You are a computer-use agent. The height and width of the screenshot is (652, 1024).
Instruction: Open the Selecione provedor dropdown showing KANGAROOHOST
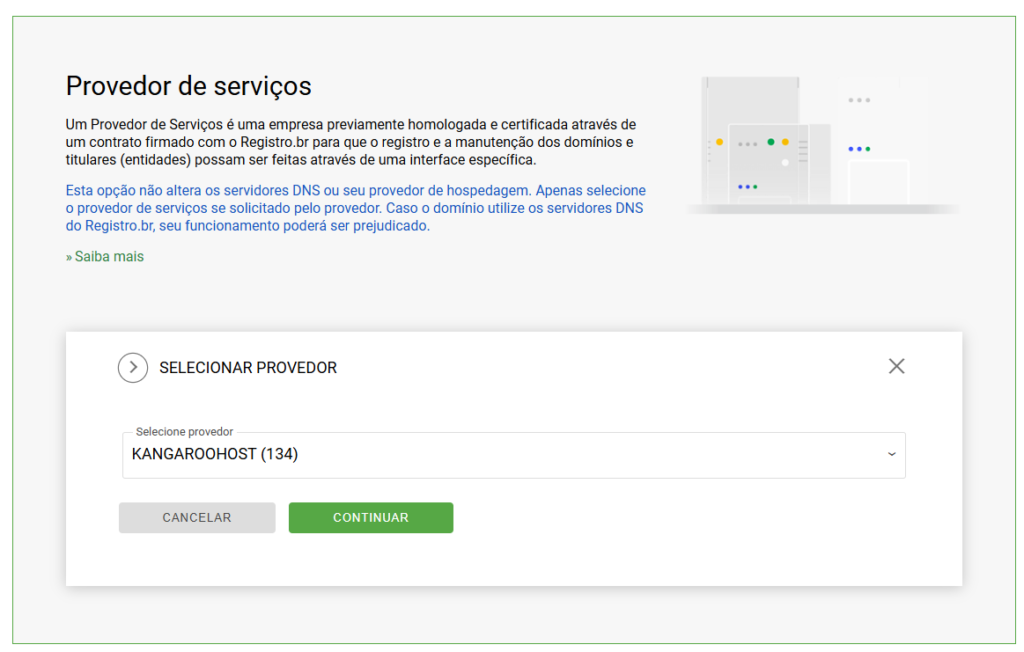(x=513, y=455)
